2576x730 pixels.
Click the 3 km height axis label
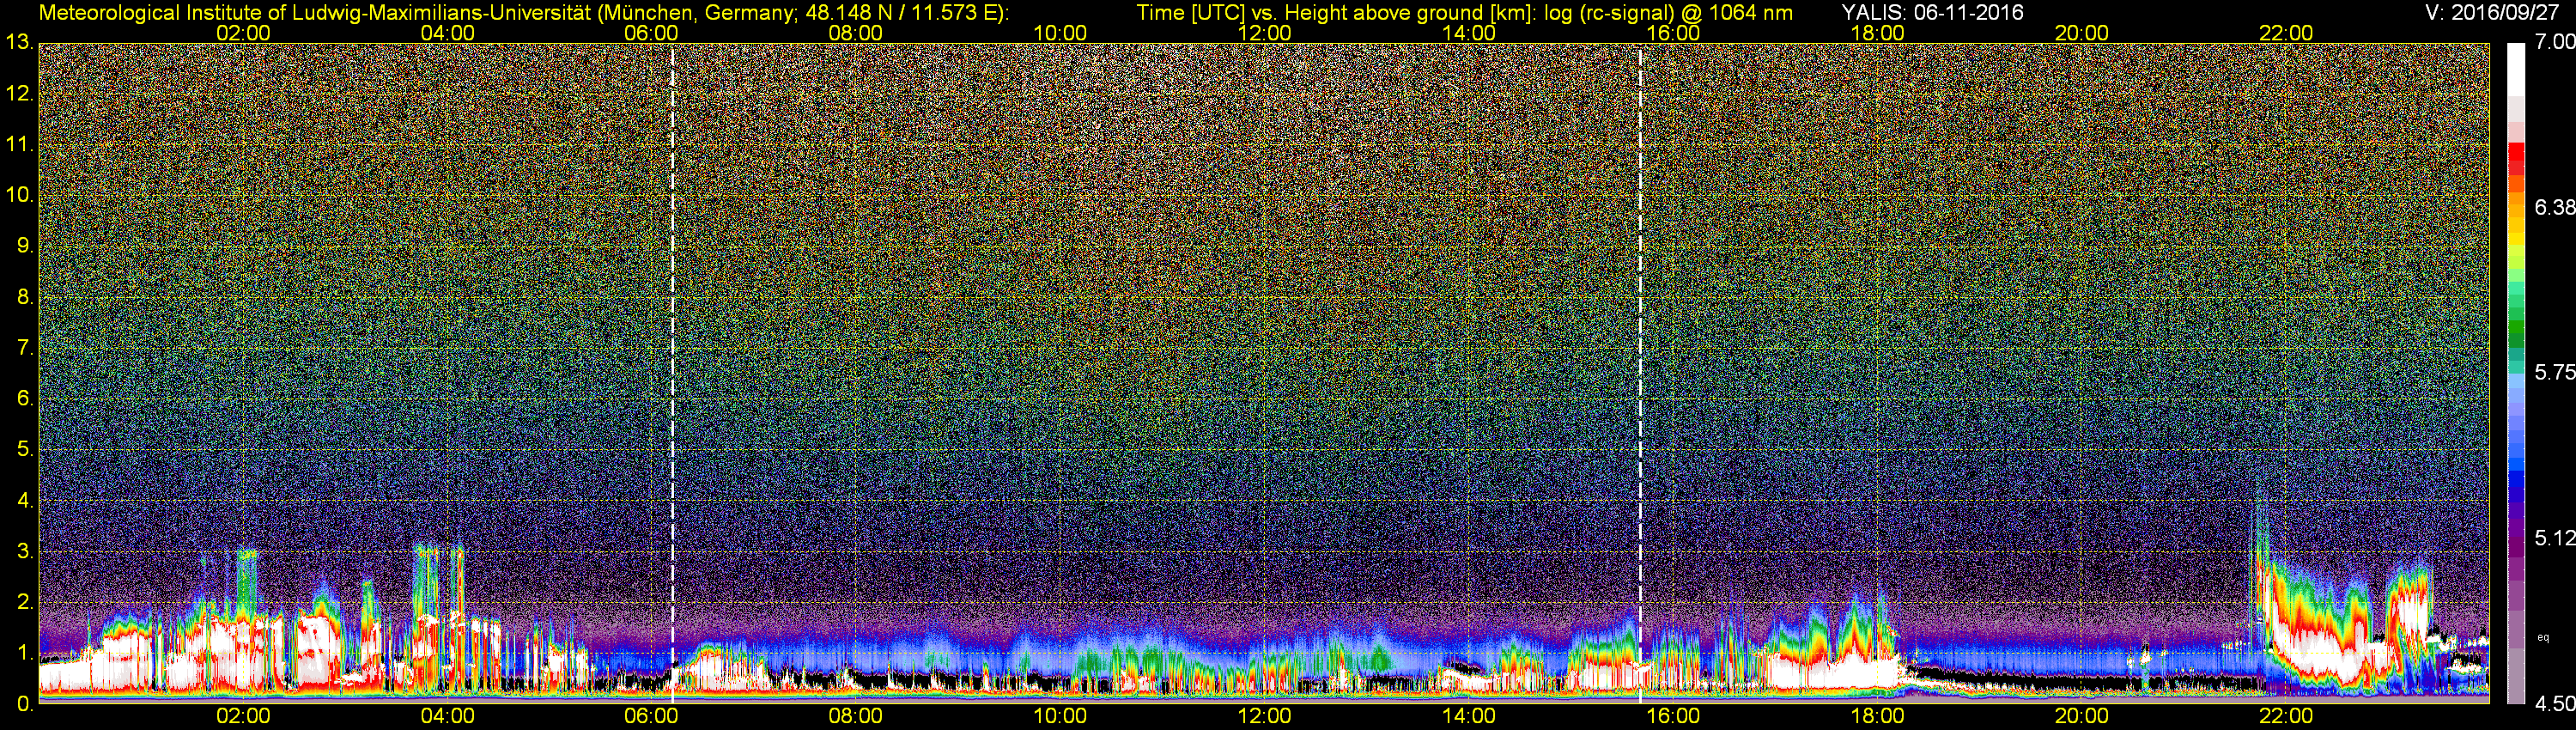(x=24, y=551)
